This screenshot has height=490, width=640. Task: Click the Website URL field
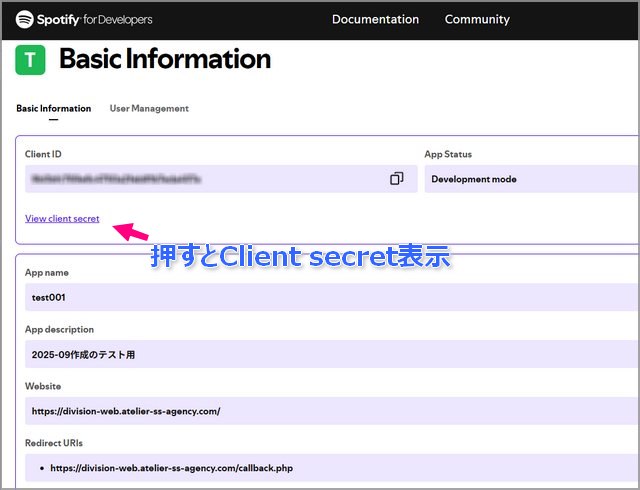tap(330, 411)
